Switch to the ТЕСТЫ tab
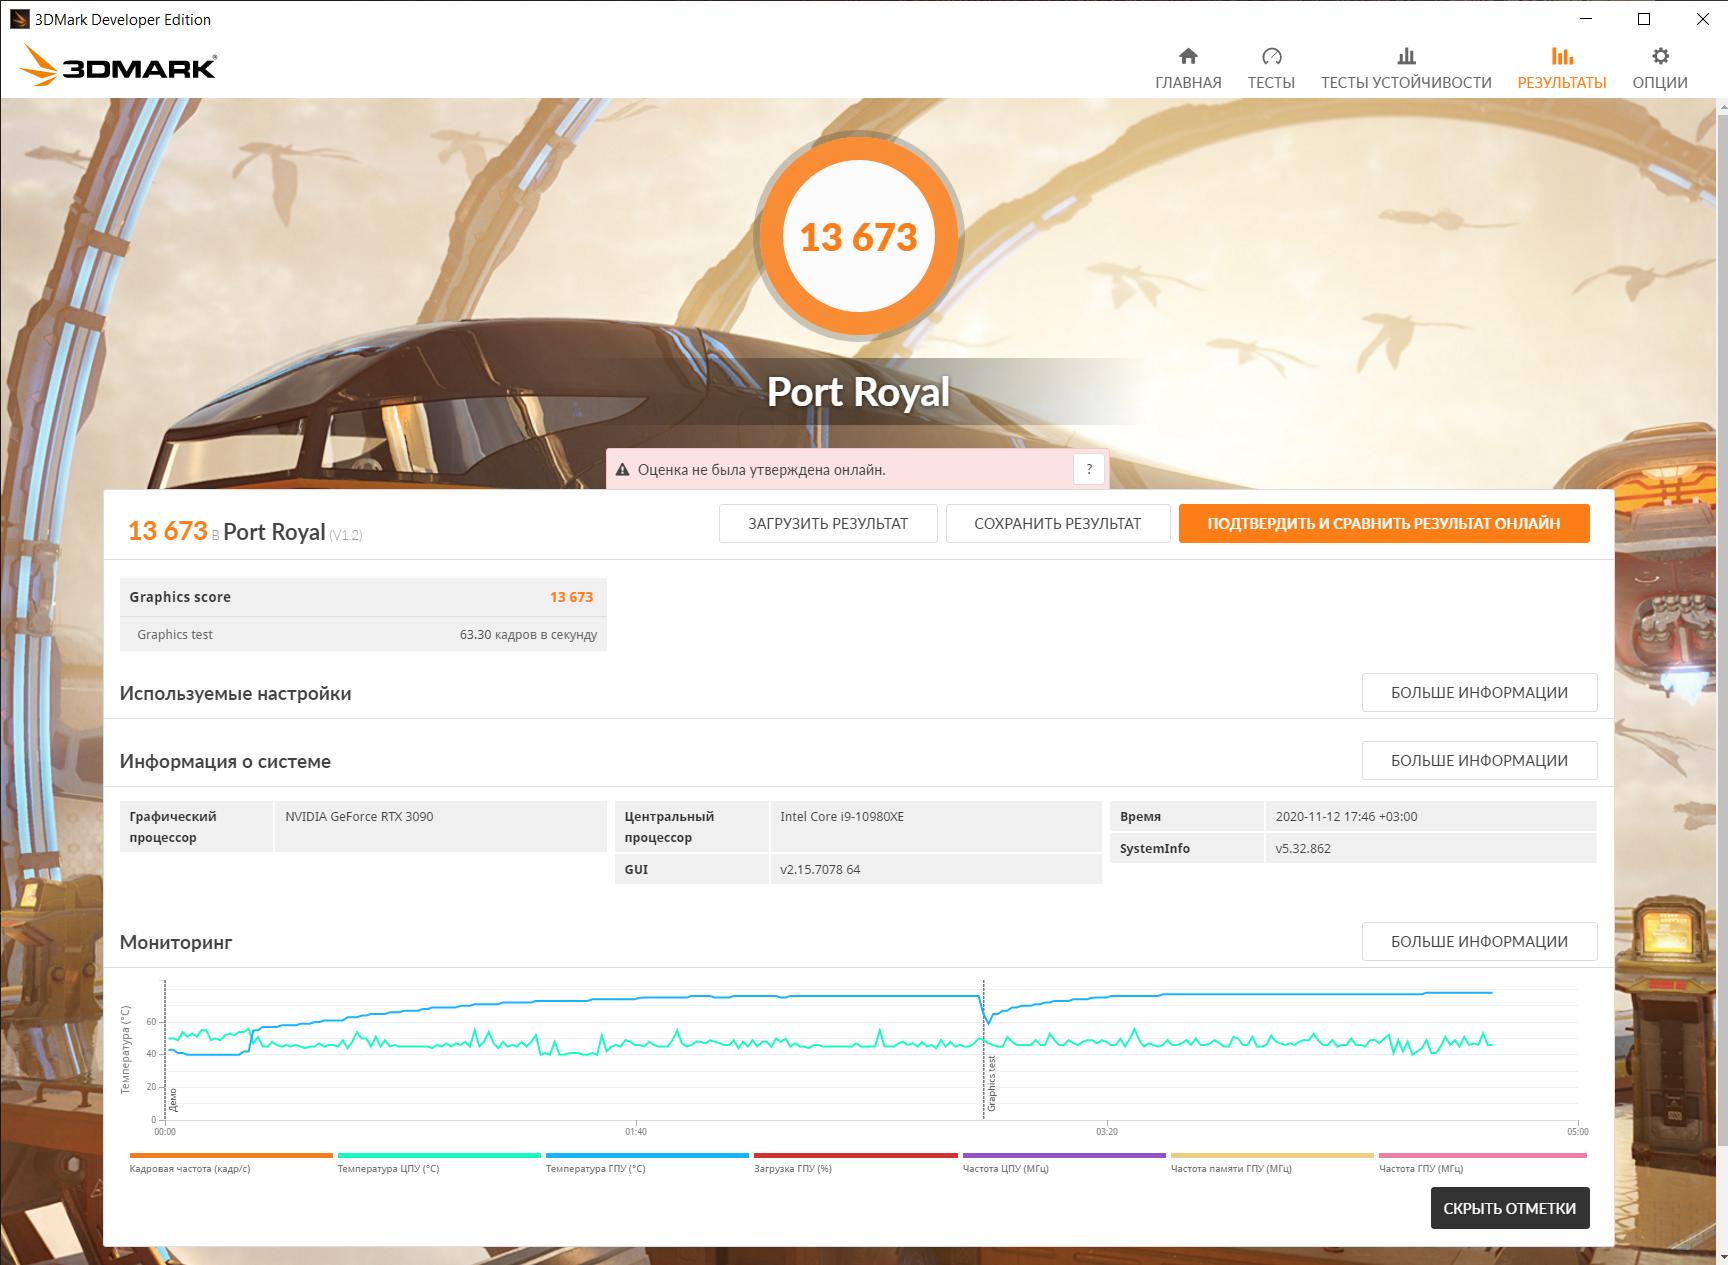 click(x=1271, y=69)
